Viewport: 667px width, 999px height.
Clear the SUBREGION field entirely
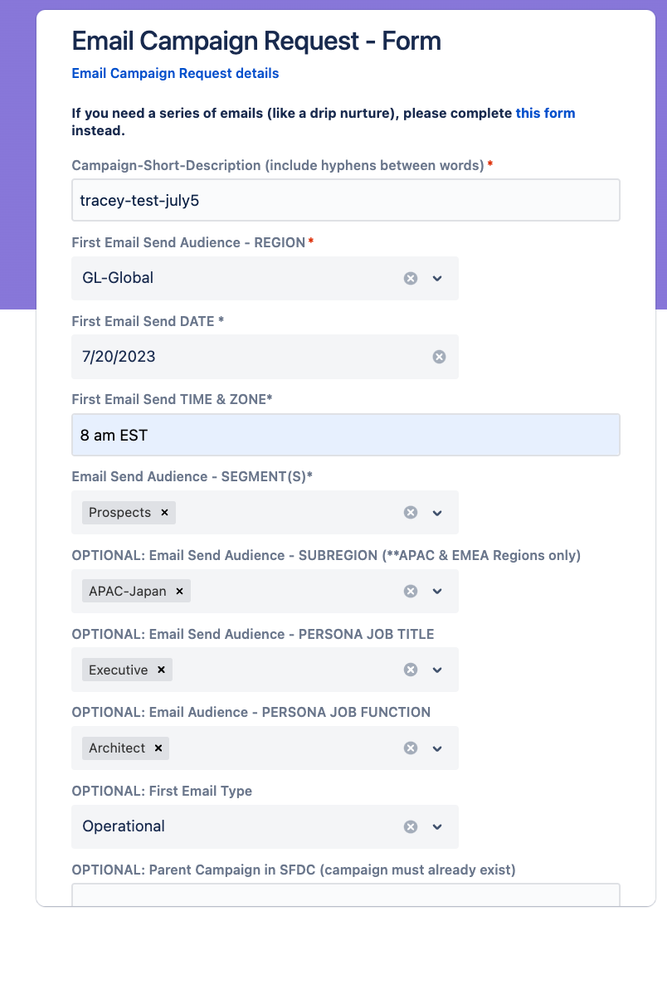(x=410, y=591)
